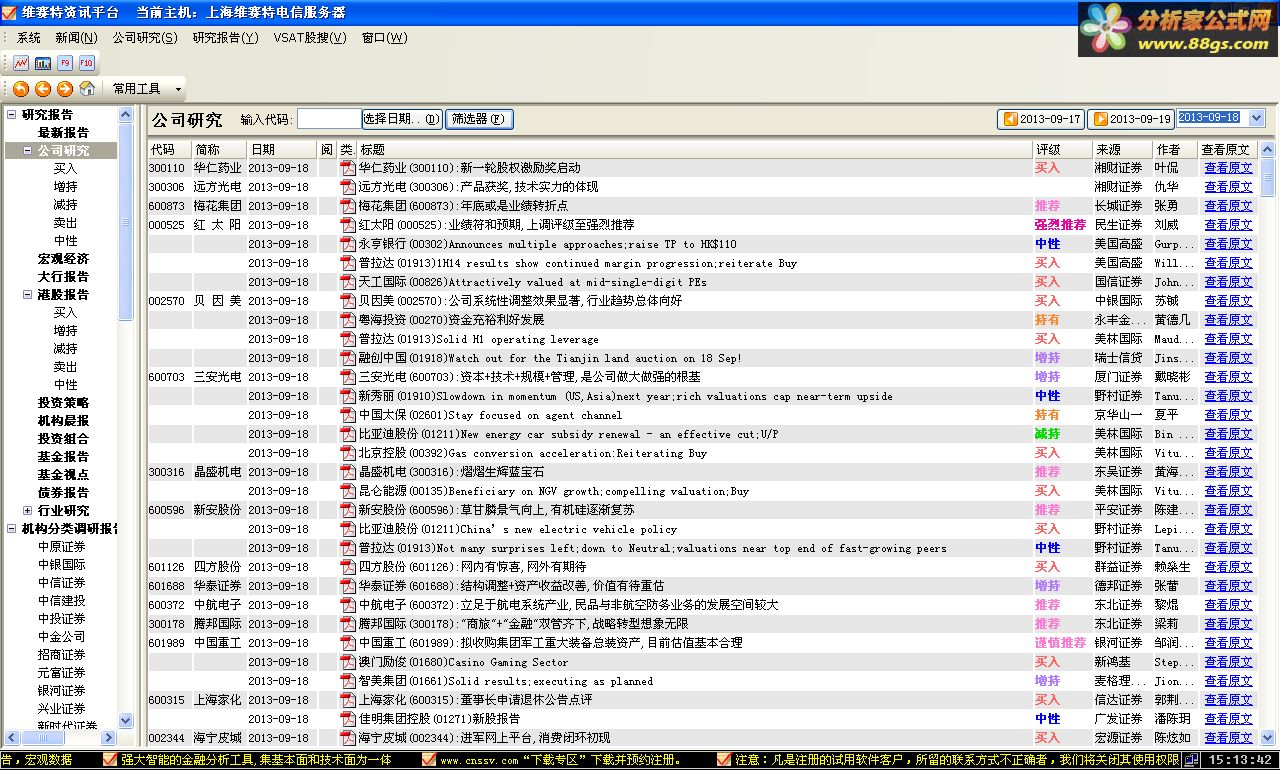Select 最新报告 in the tree

coord(63,133)
